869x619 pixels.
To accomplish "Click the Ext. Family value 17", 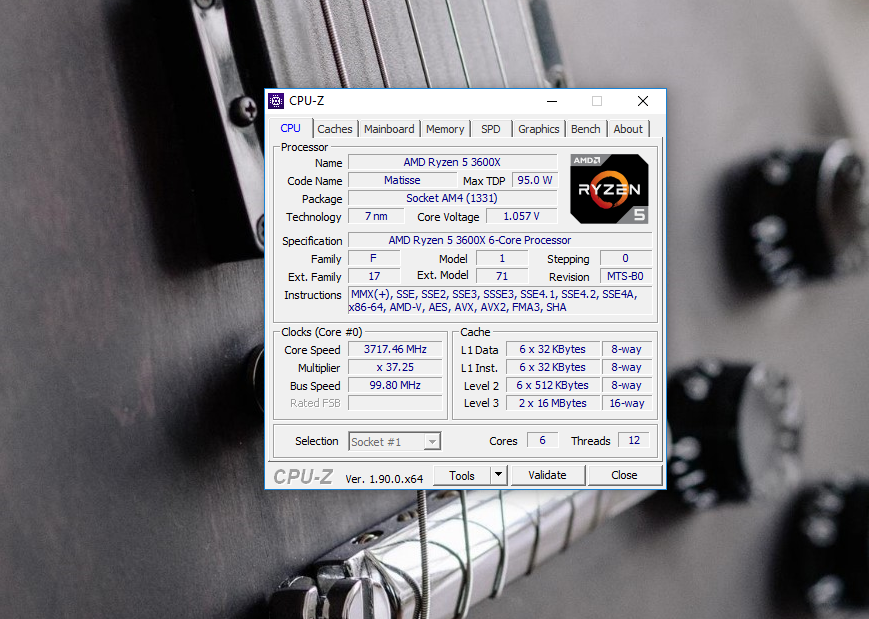I will 374,276.
